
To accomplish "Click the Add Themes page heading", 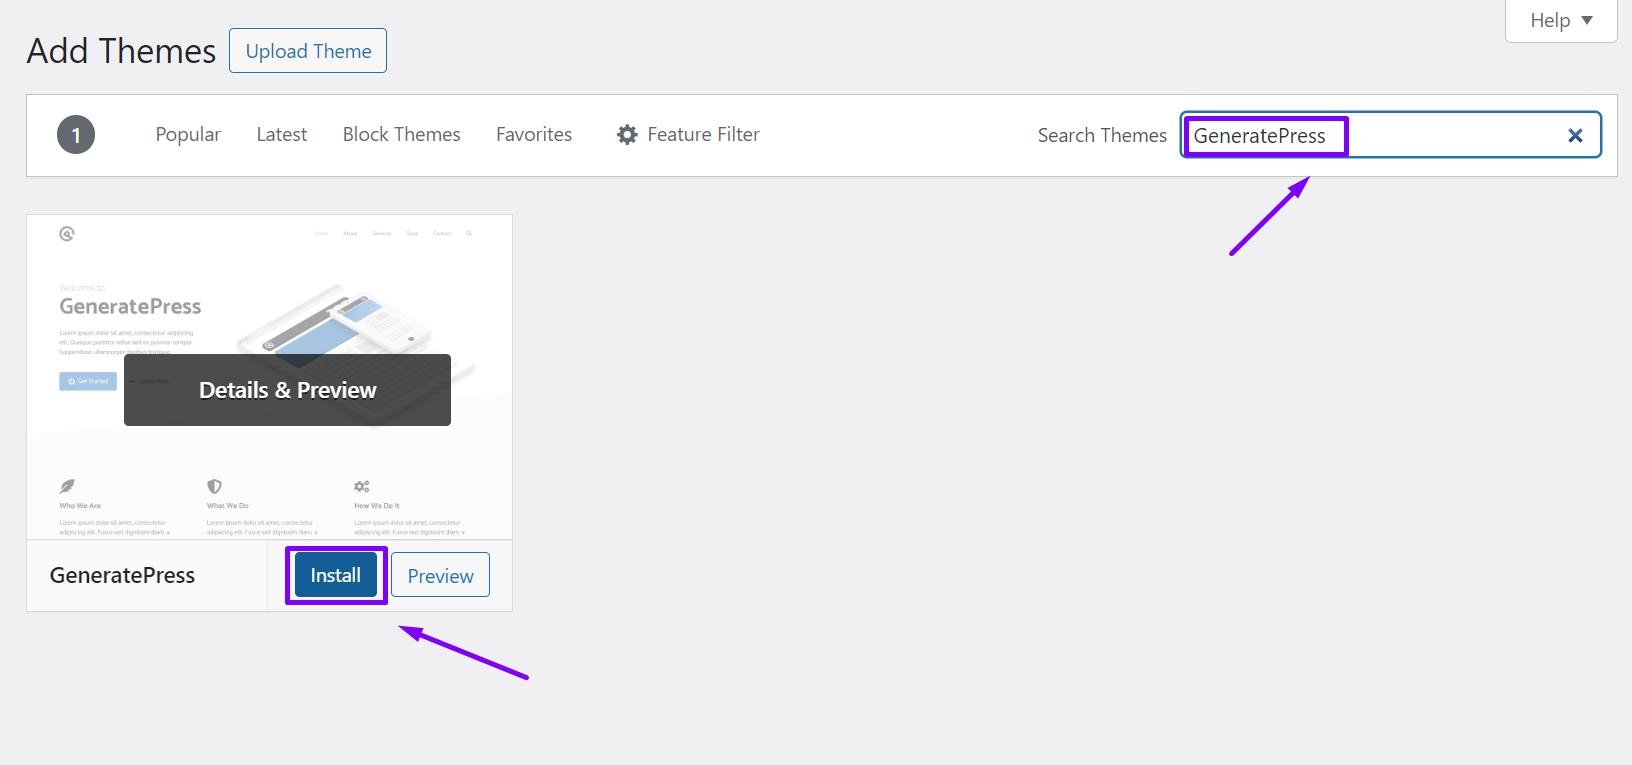I will [121, 51].
